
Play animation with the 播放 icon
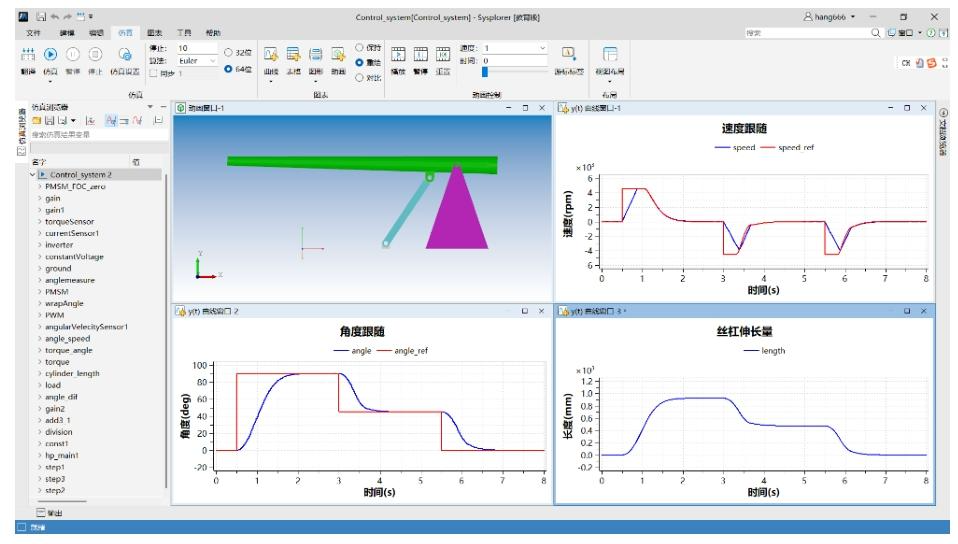point(398,55)
